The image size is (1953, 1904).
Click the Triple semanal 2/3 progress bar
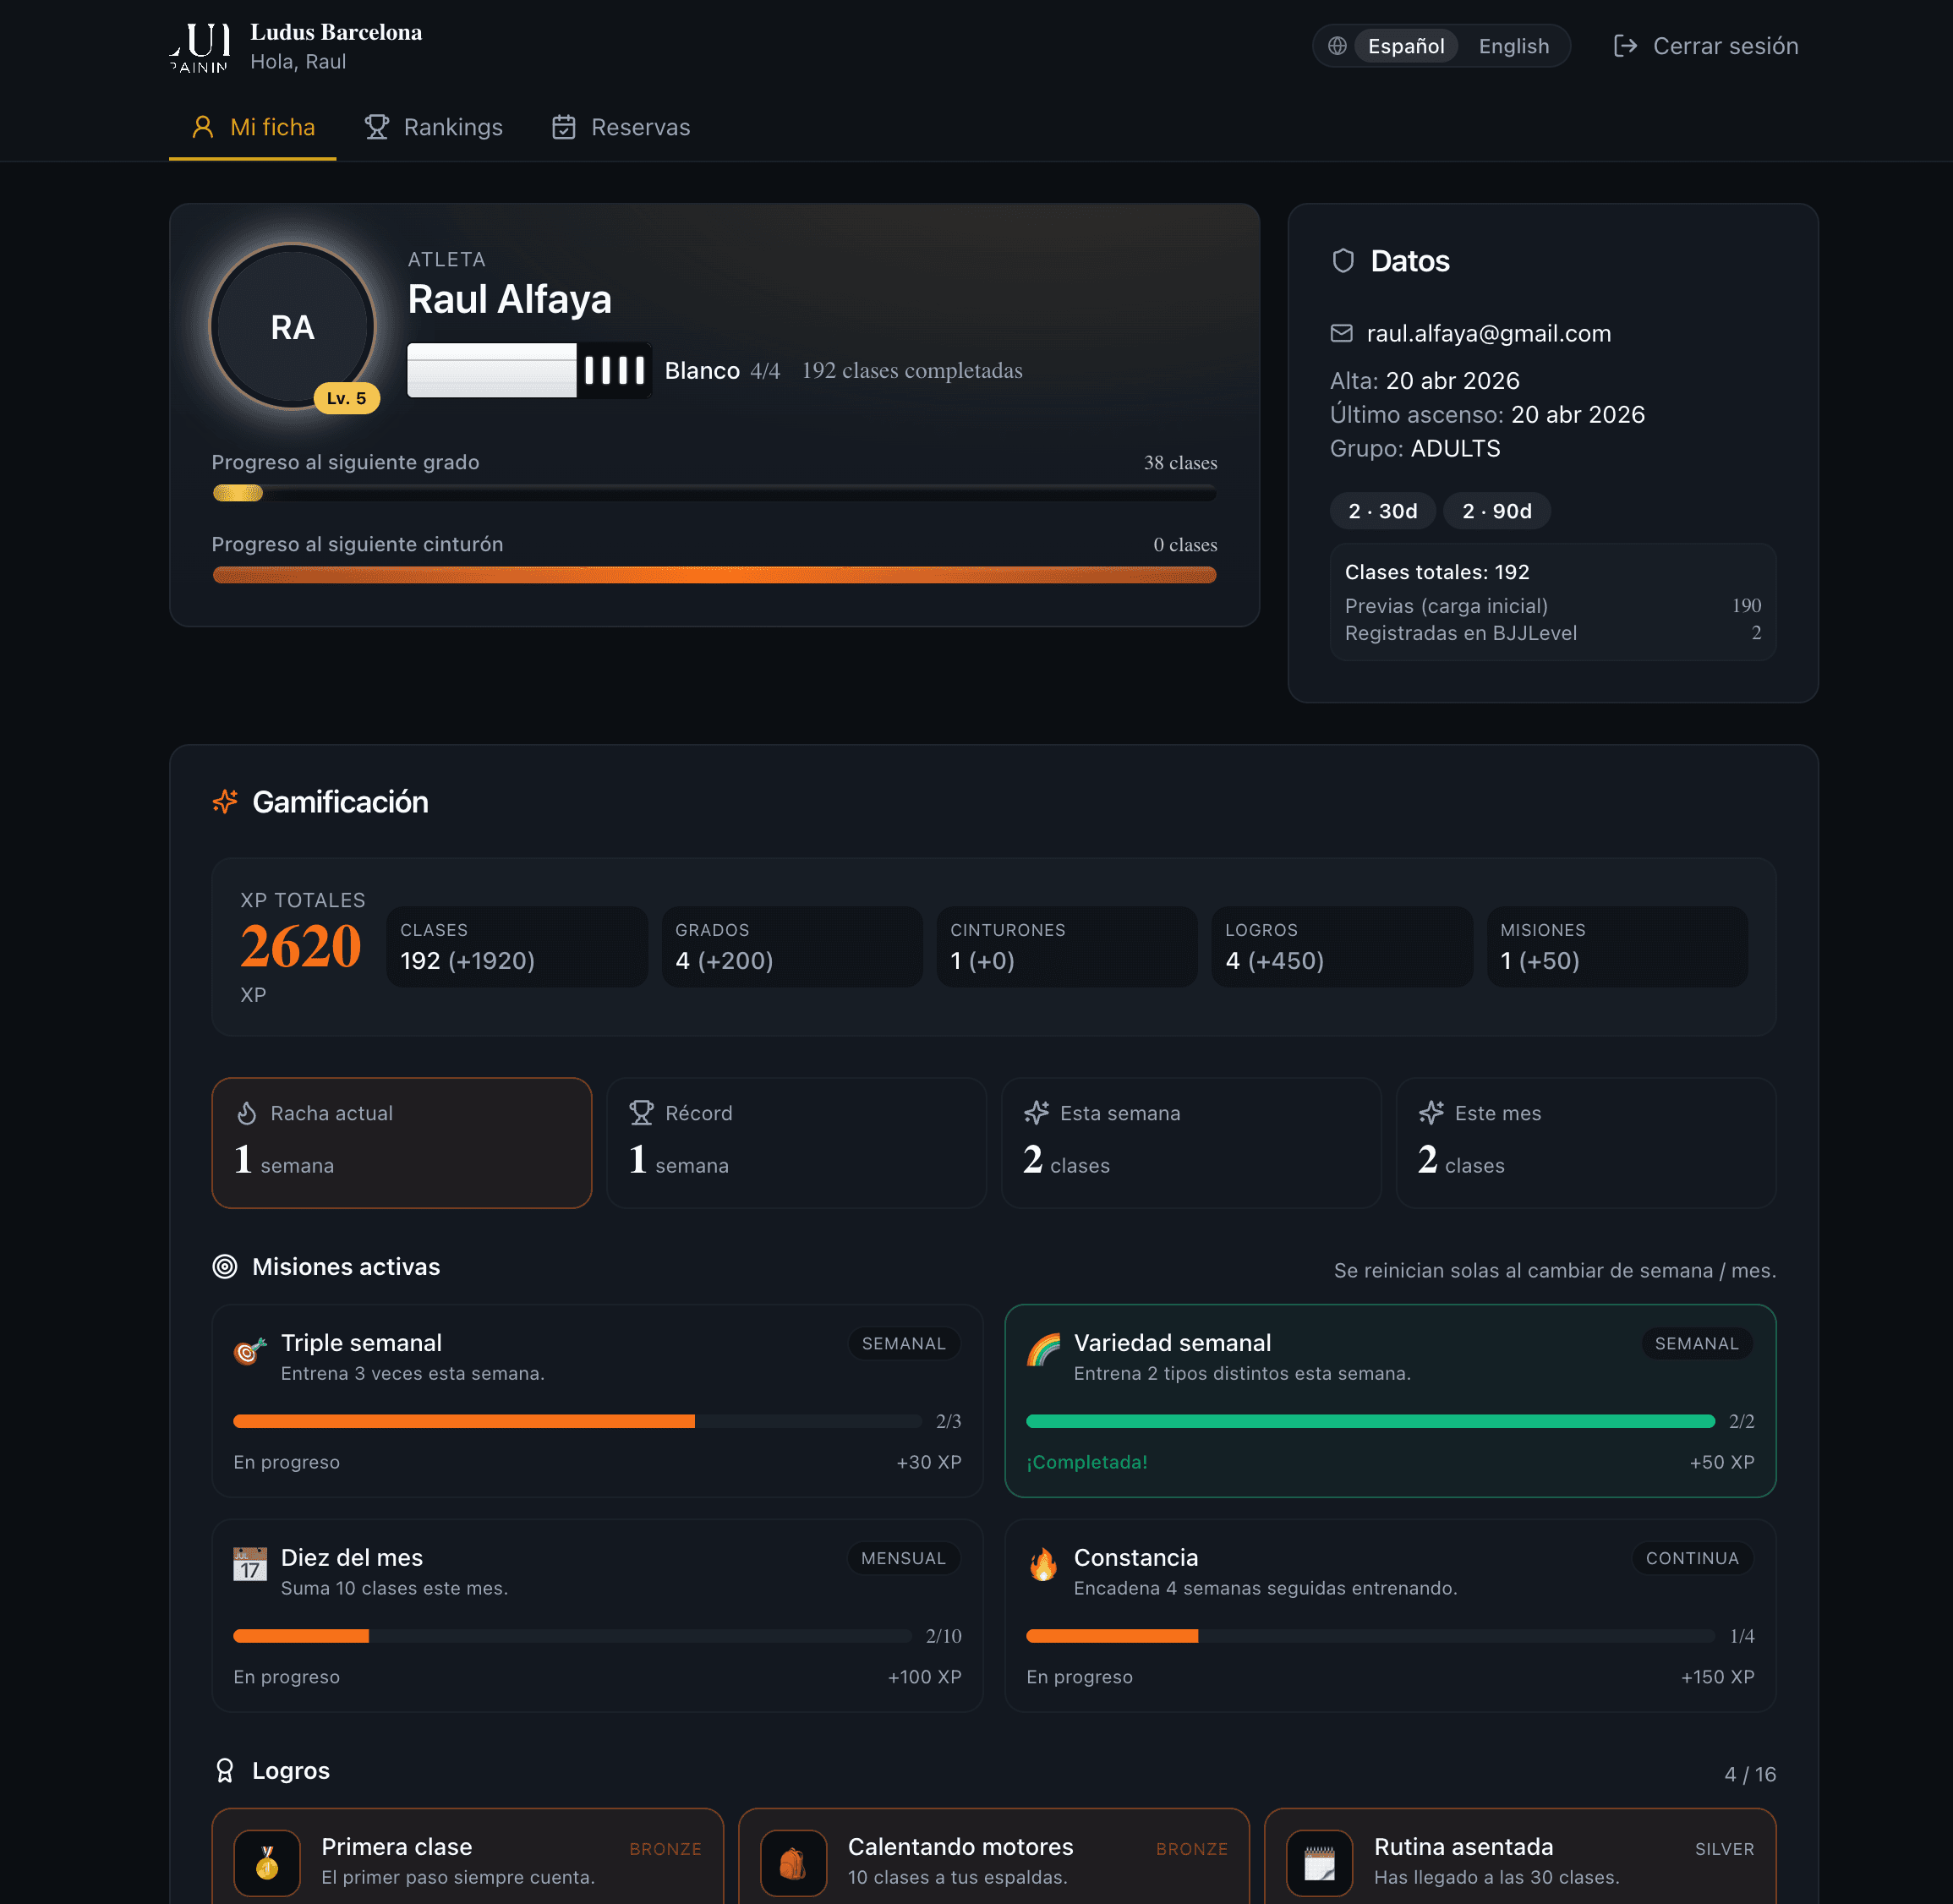[577, 1422]
